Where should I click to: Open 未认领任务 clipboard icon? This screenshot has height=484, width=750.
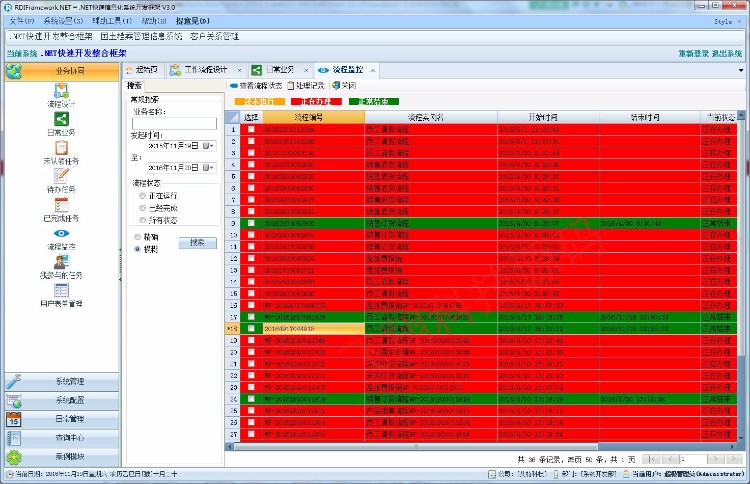click(60, 147)
